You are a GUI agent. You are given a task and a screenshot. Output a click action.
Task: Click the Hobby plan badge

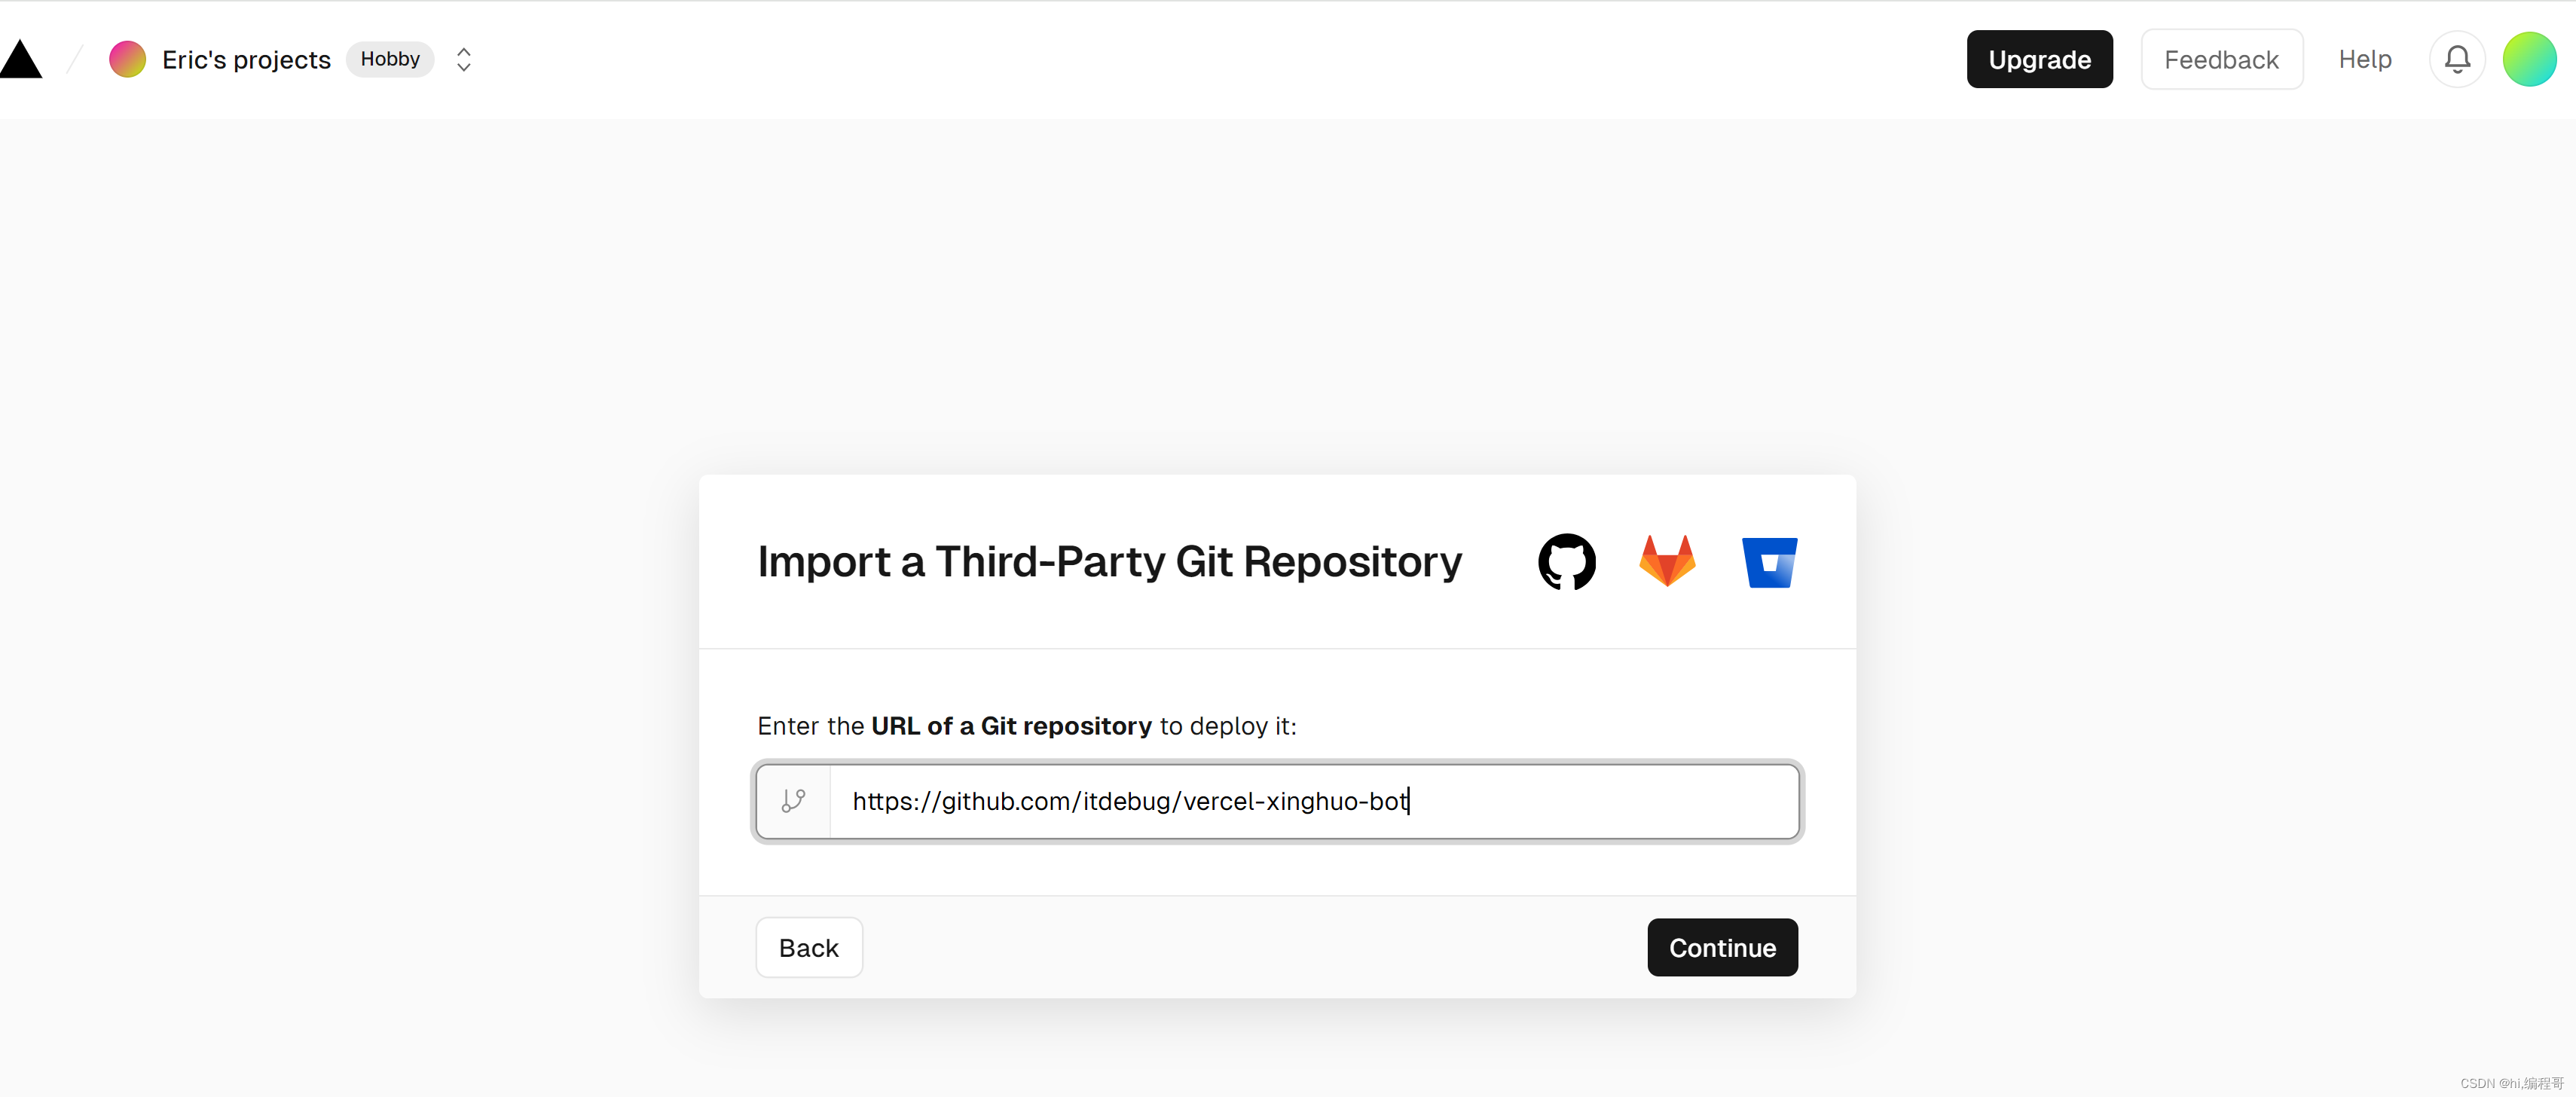390,60
